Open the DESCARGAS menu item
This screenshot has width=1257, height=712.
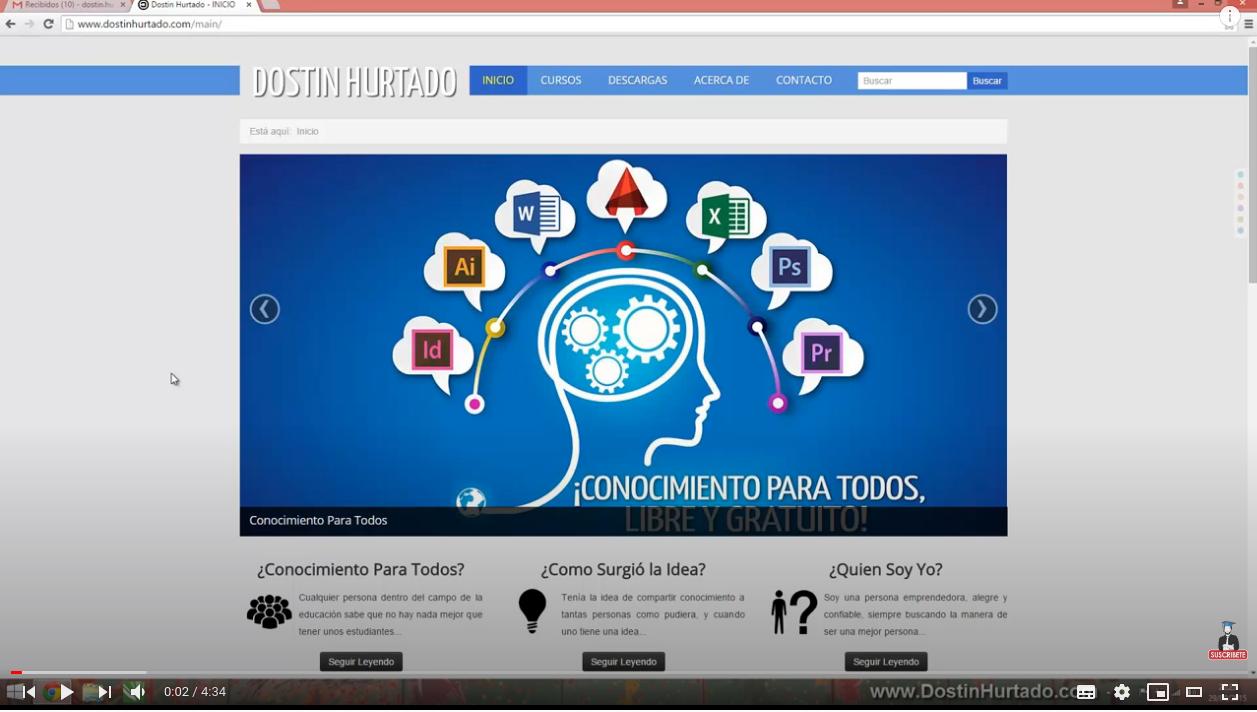click(637, 81)
